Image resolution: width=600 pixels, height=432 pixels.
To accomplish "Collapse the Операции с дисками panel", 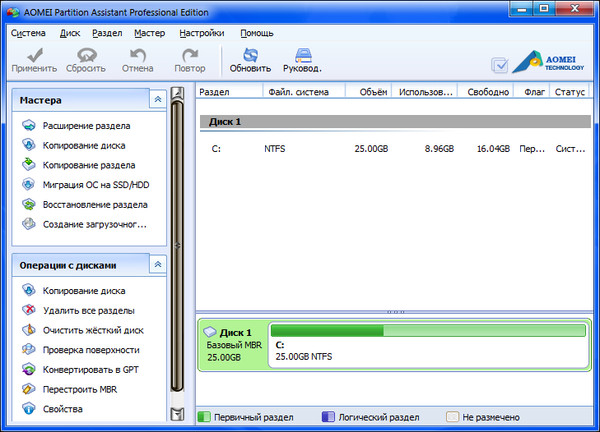I will click(157, 265).
